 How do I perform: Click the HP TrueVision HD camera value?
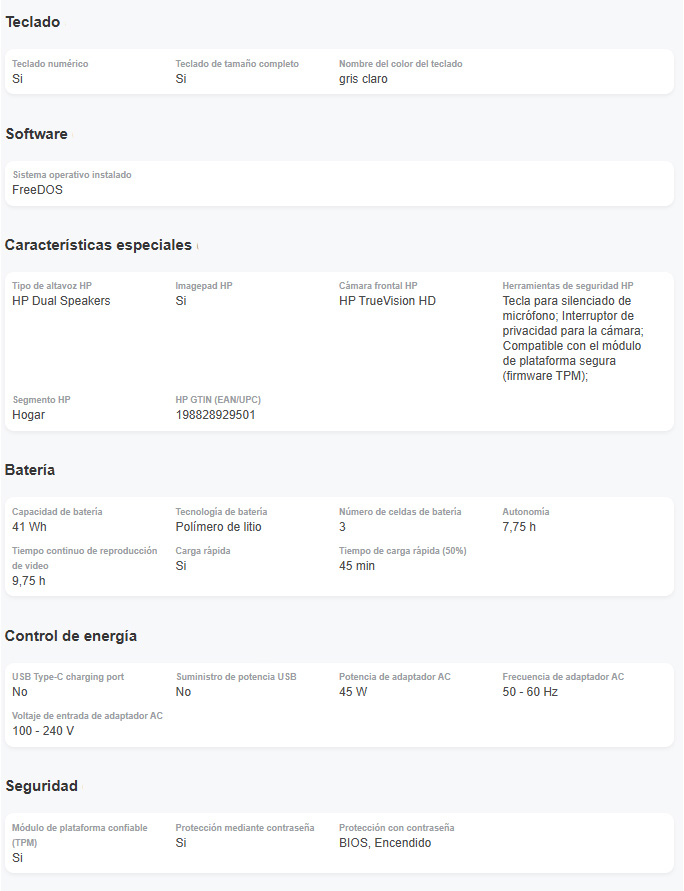click(x=387, y=301)
